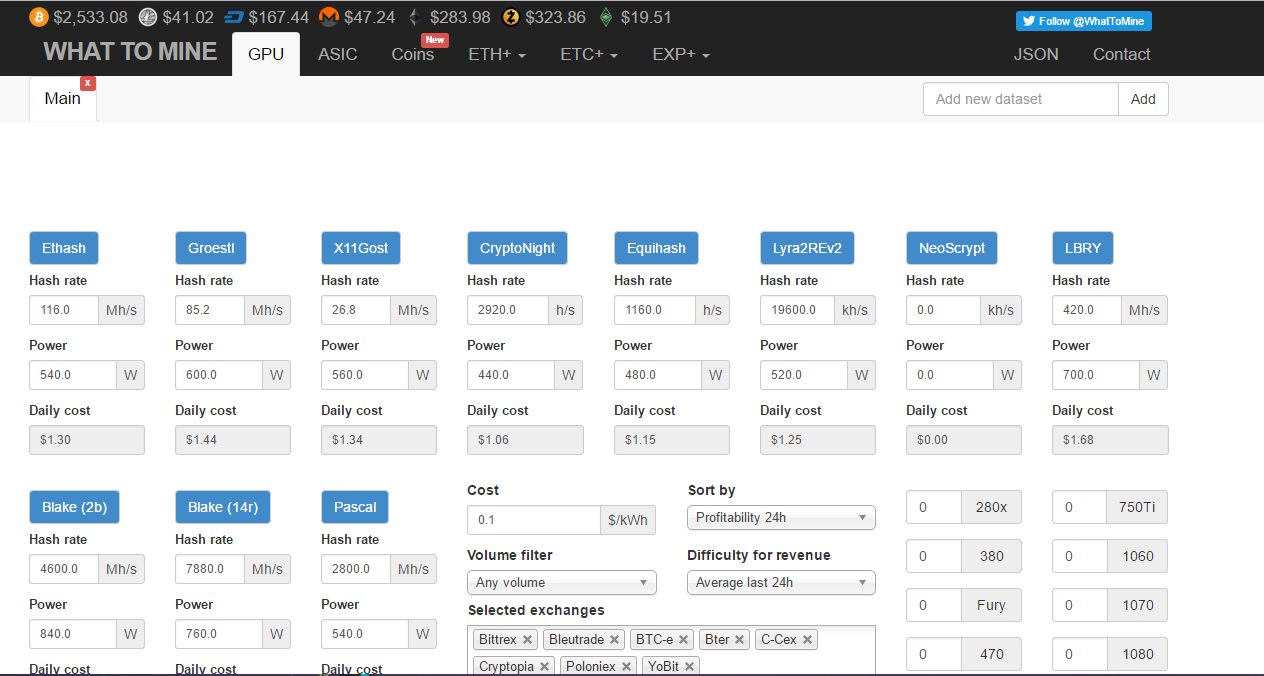
Task: Click the Litecoin coin icon in the ticker
Action: click(x=148, y=17)
